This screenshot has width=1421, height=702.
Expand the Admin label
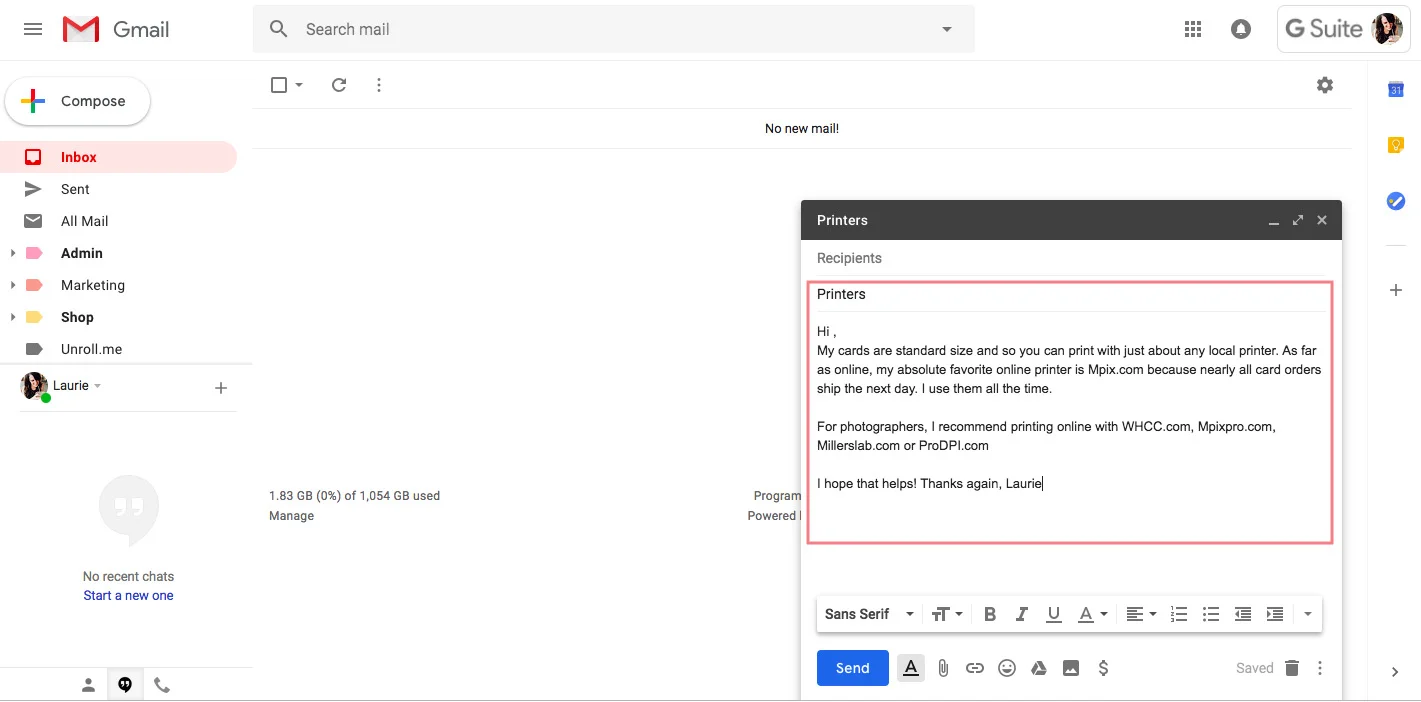13,253
